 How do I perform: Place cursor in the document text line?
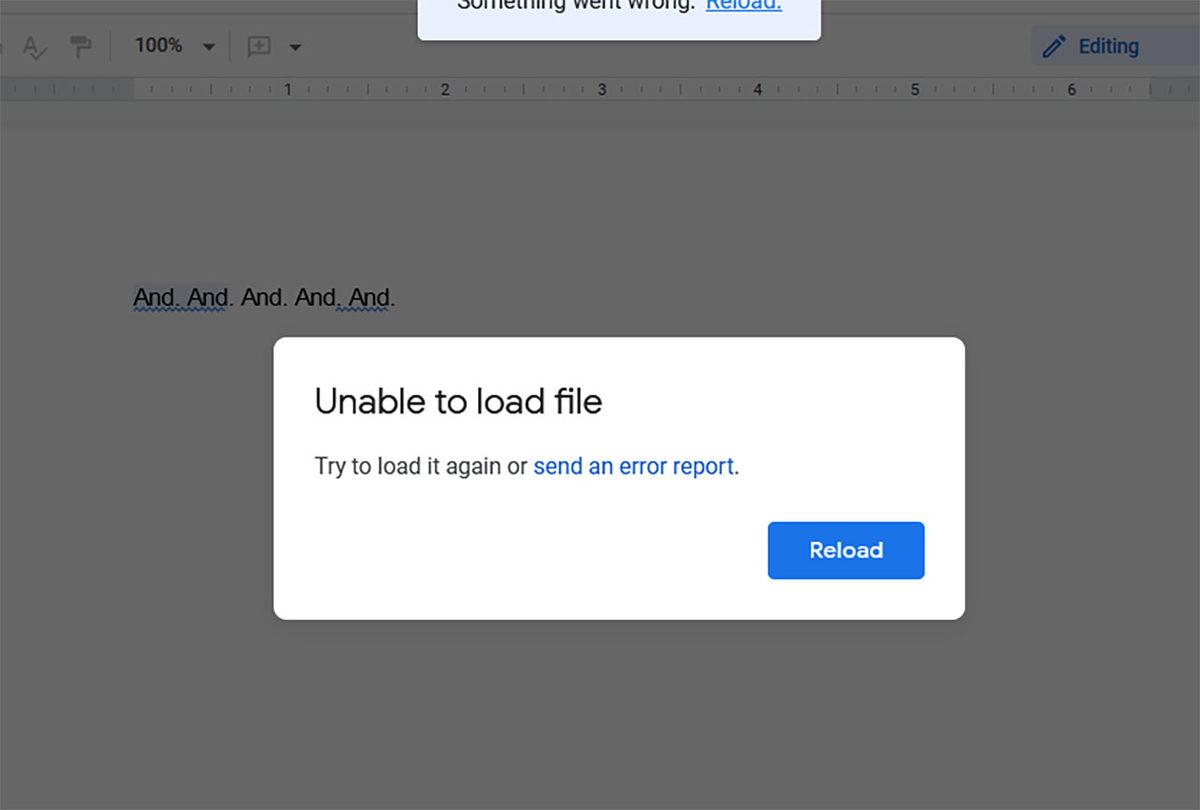click(265, 297)
